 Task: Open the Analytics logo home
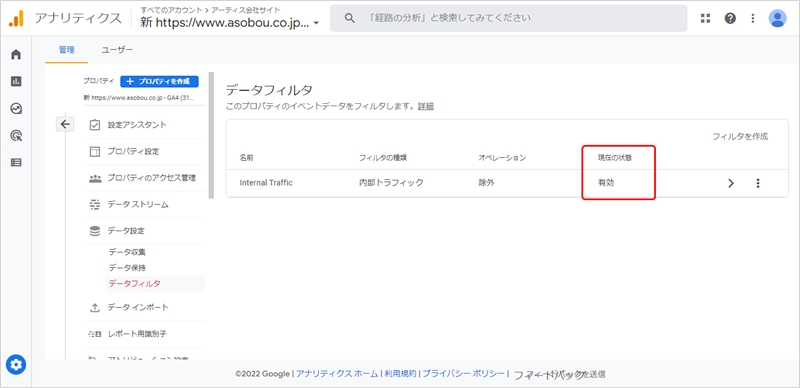16,18
